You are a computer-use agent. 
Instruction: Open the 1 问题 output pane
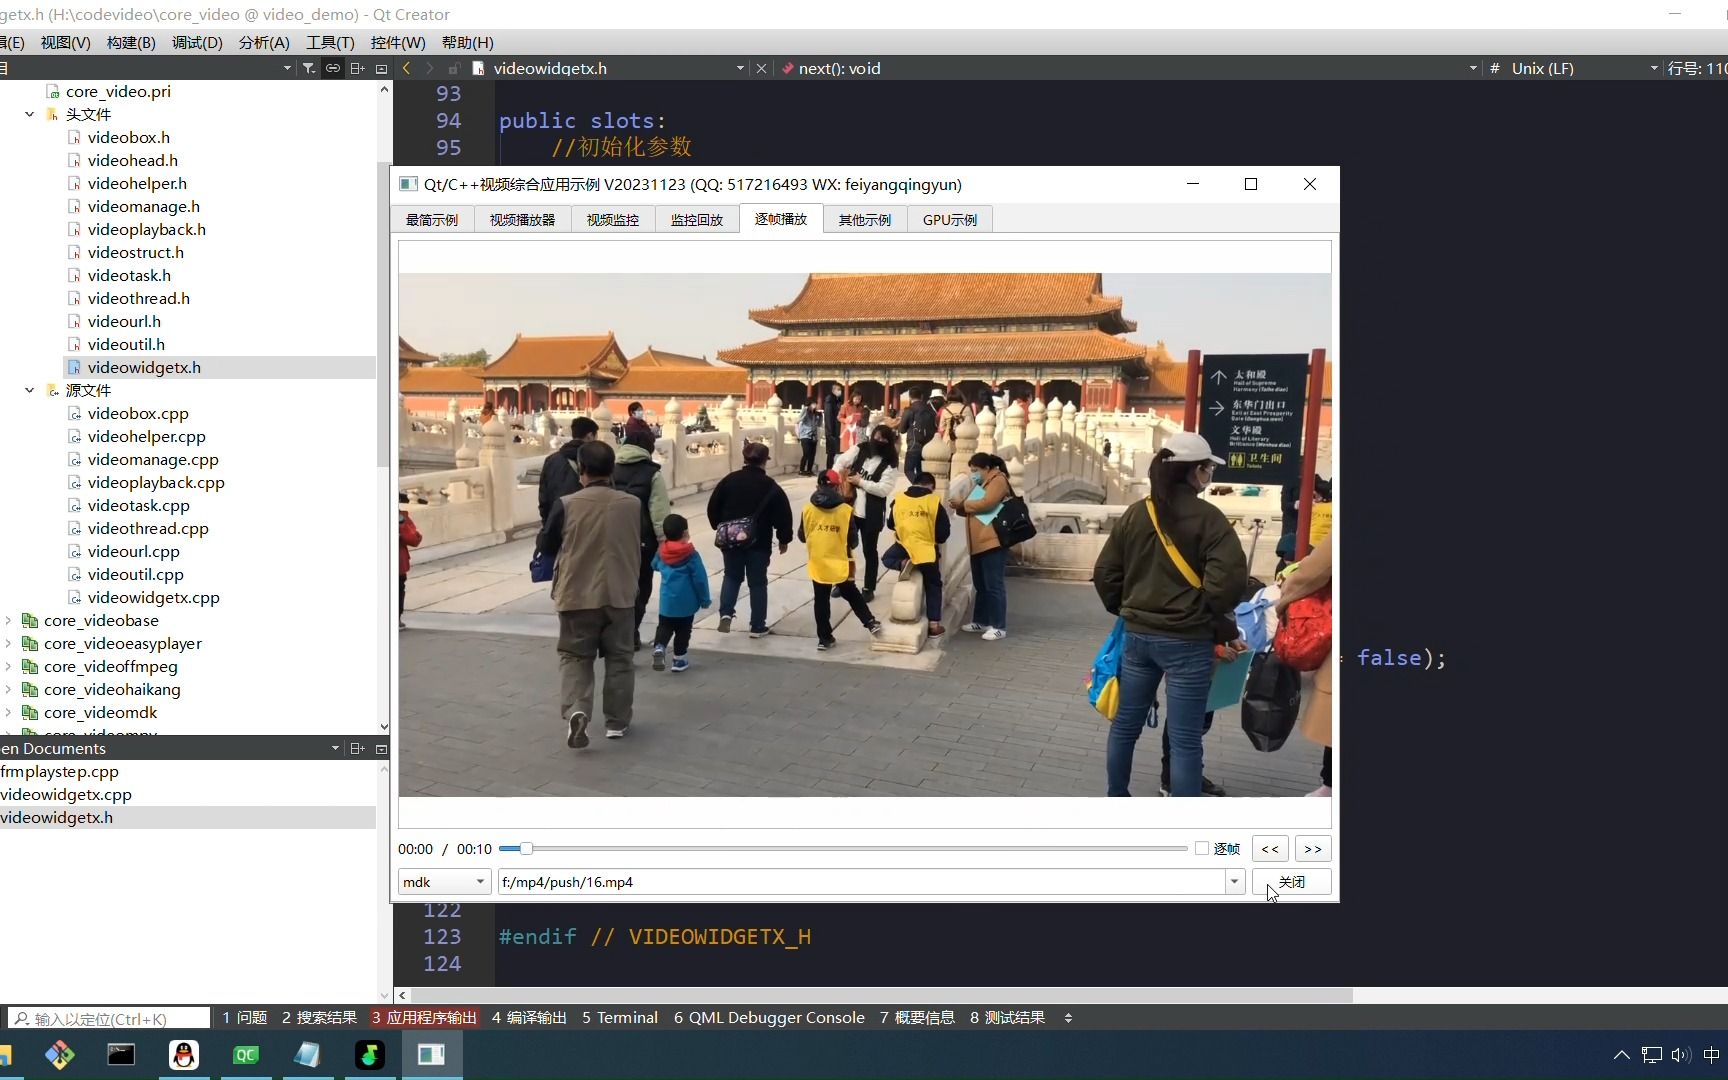point(244,1017)
